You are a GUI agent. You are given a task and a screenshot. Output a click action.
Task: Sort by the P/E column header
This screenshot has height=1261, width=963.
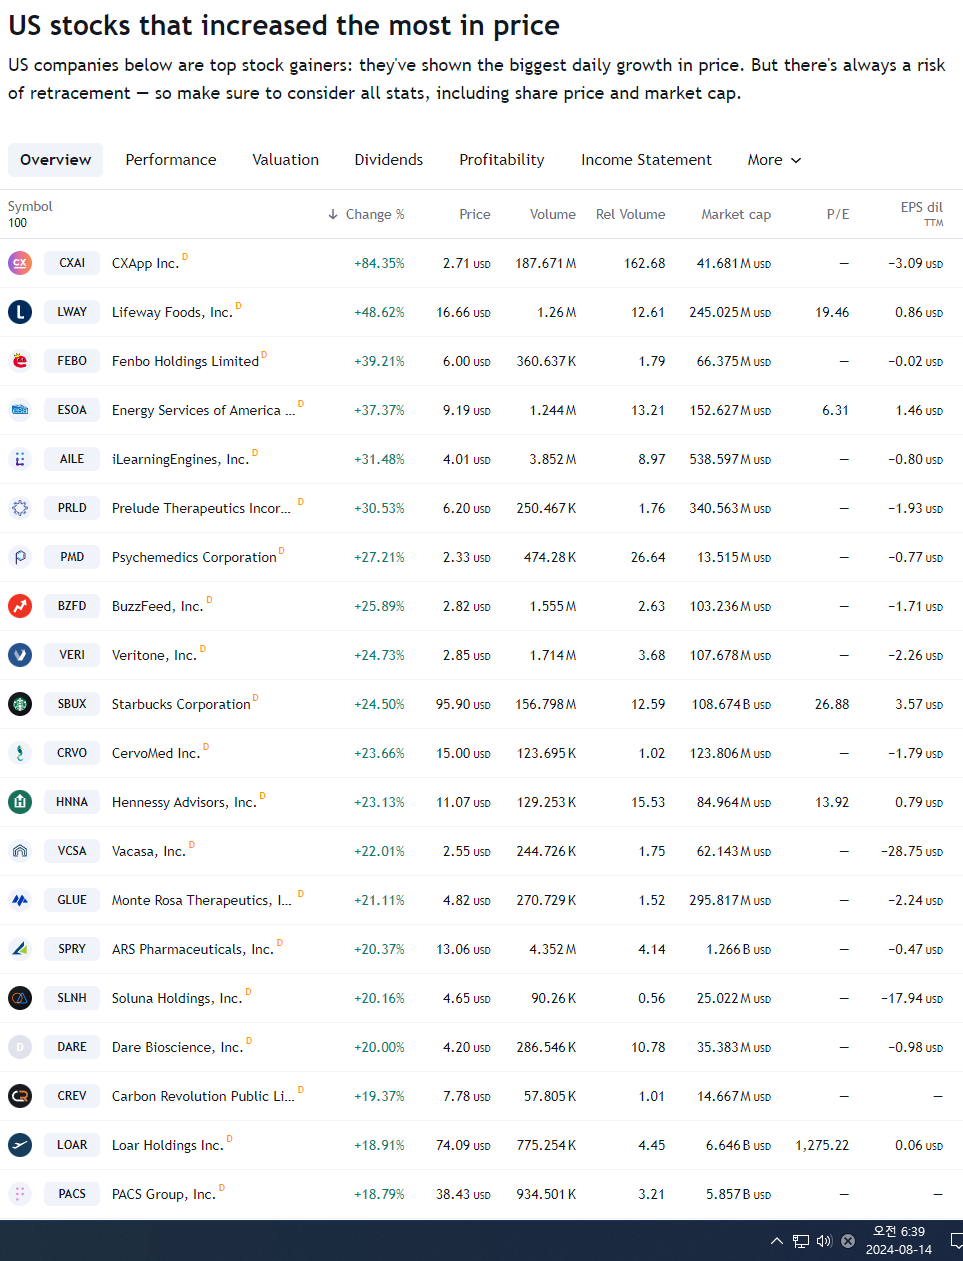click(838, 214)
